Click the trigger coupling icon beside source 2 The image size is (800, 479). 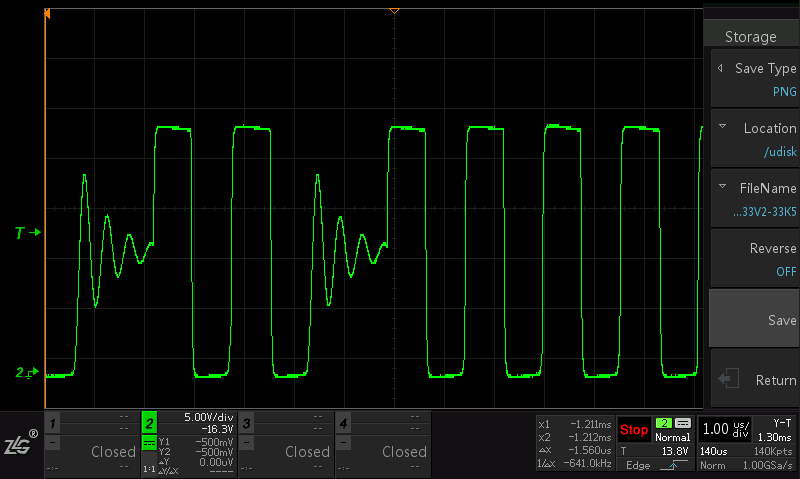(683, 423)
